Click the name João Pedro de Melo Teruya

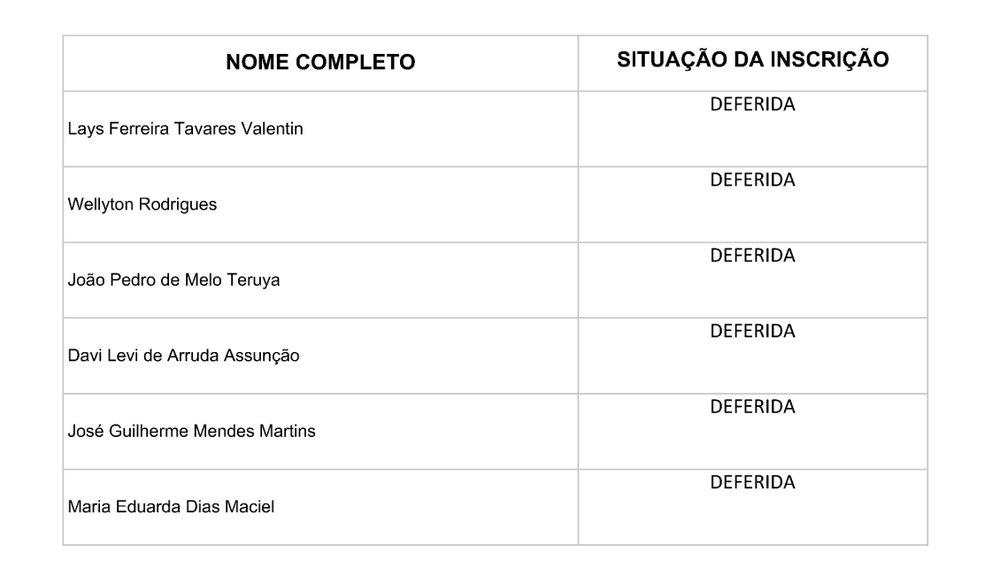point(173,280)
